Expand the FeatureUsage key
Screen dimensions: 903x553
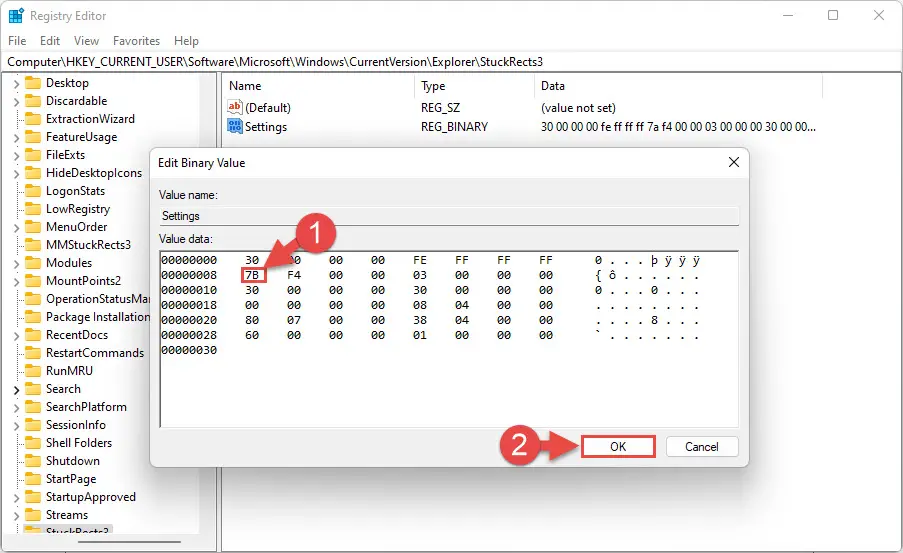point(16,138)
